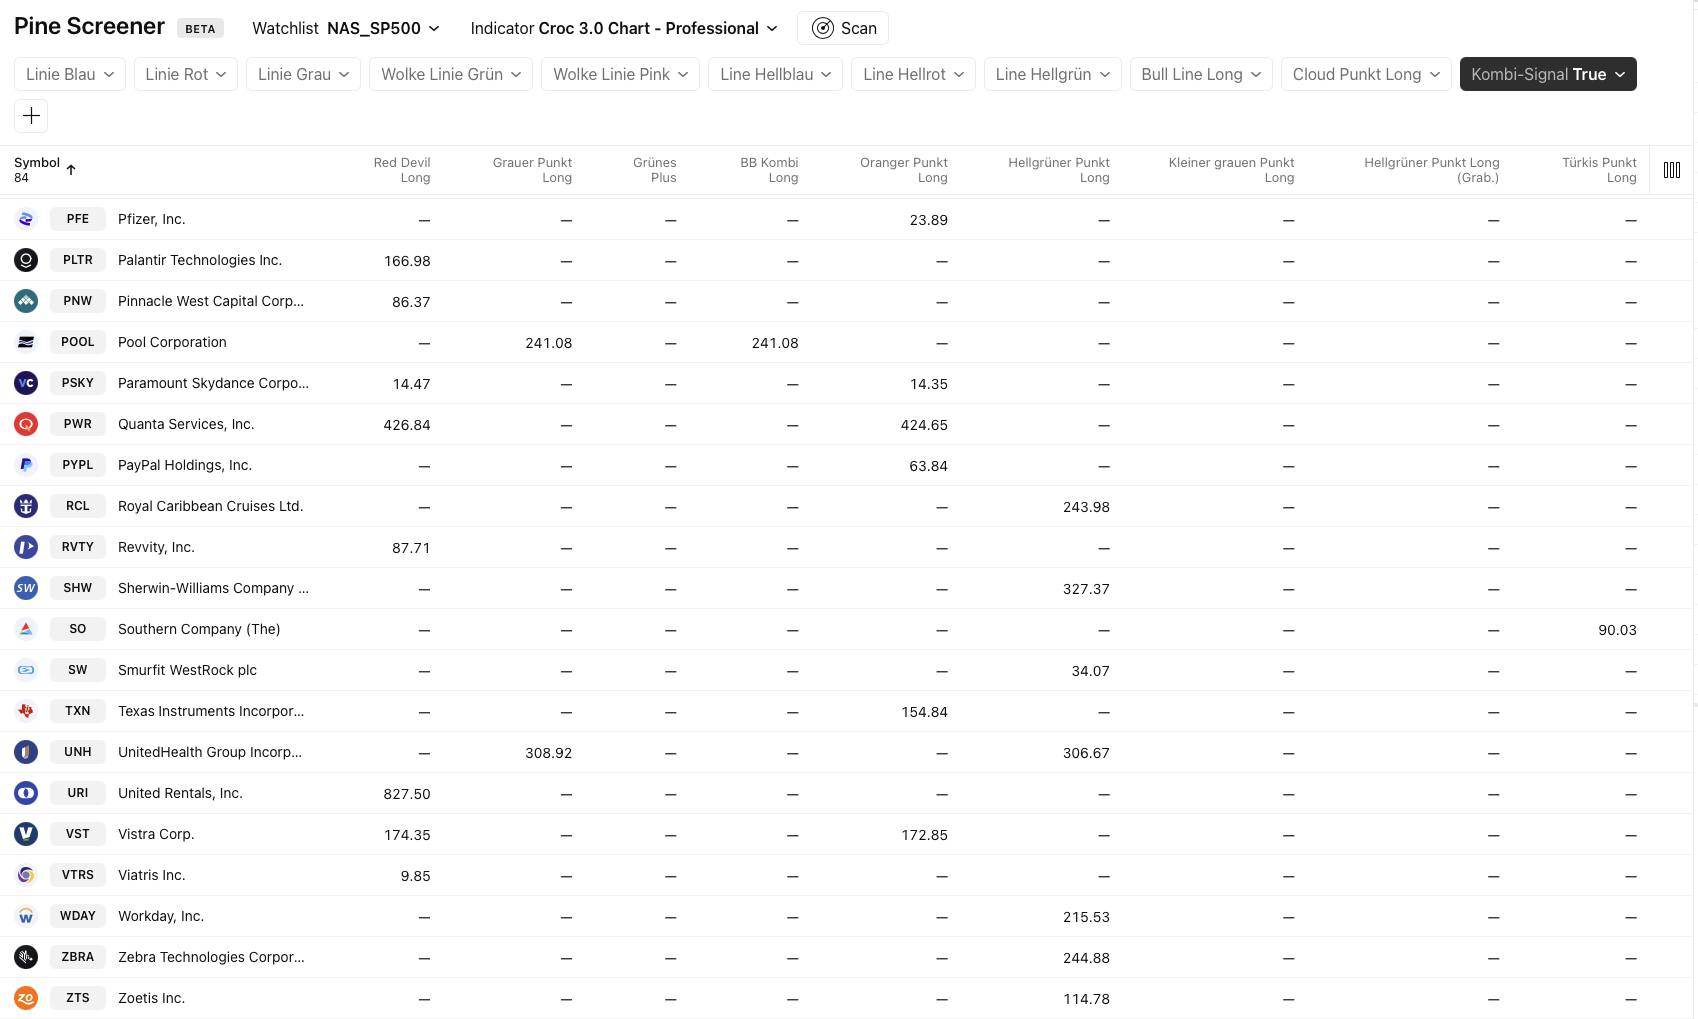The height and width of the screenshot is (1019, 1698).
Task: Open the Linie Blau filter dropdown
Action: click(x=70, y=74)
